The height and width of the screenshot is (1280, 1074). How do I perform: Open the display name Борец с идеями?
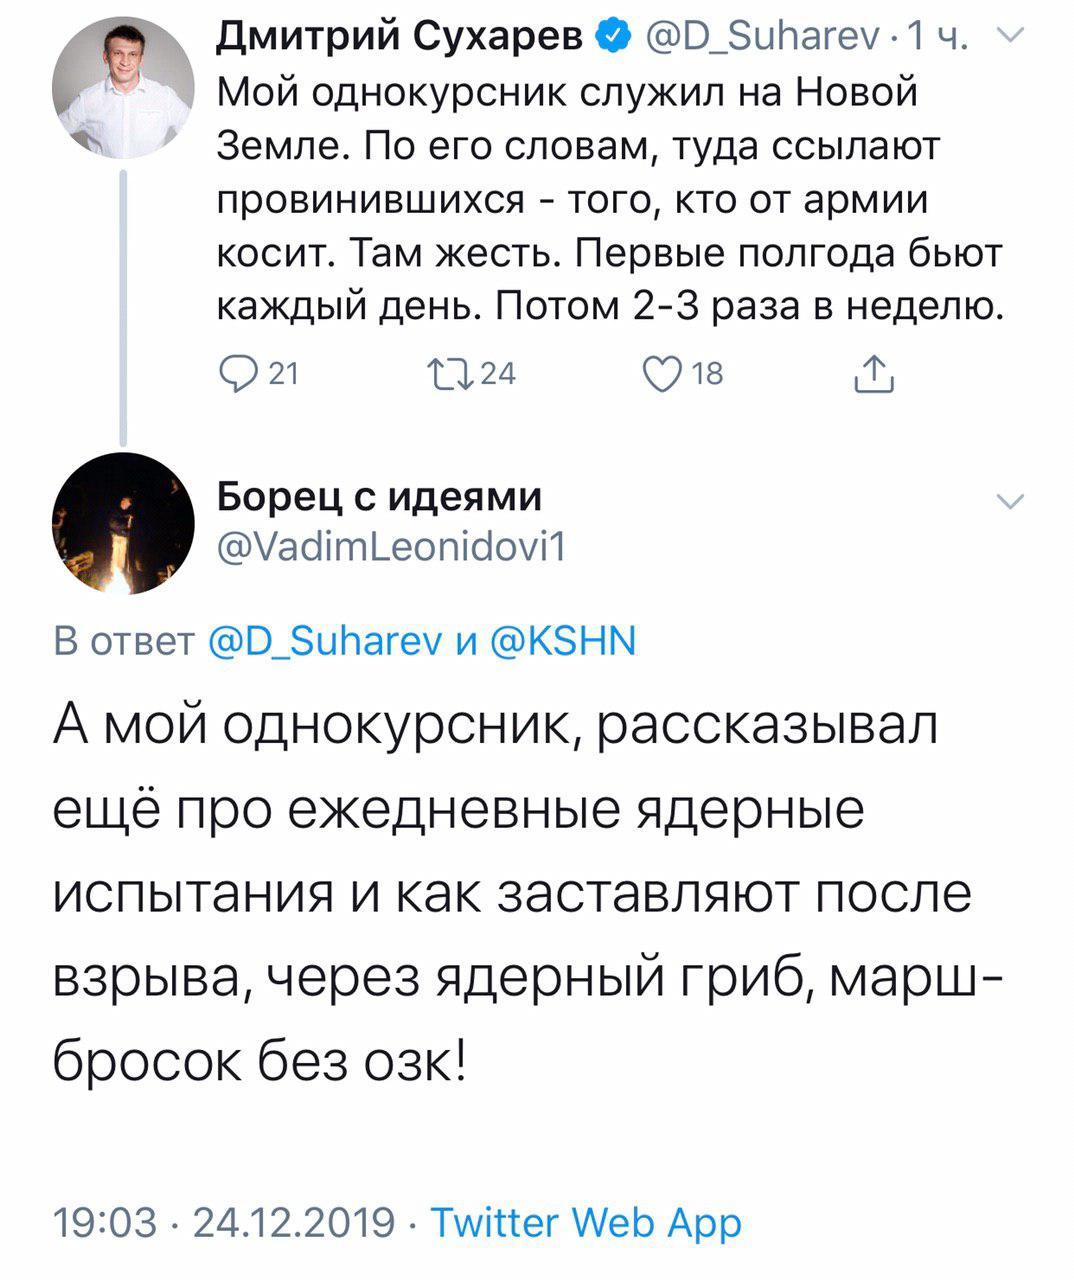click(x=380, y=497)
